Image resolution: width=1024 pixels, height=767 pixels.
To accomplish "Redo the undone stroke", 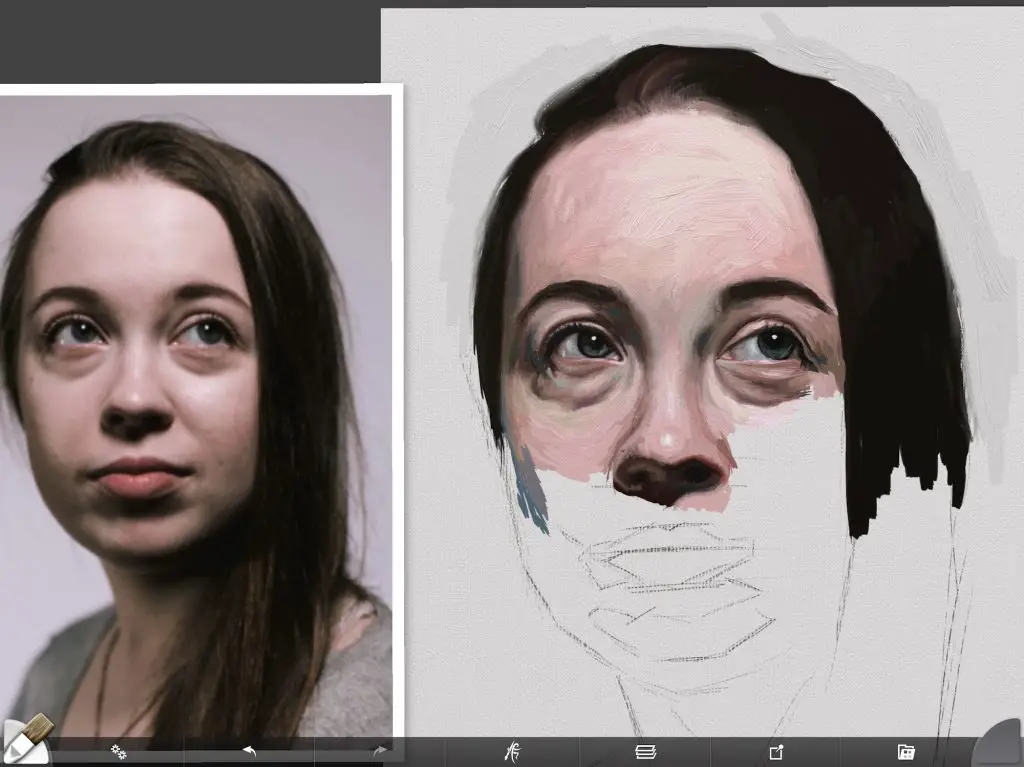I will point(380,751).
